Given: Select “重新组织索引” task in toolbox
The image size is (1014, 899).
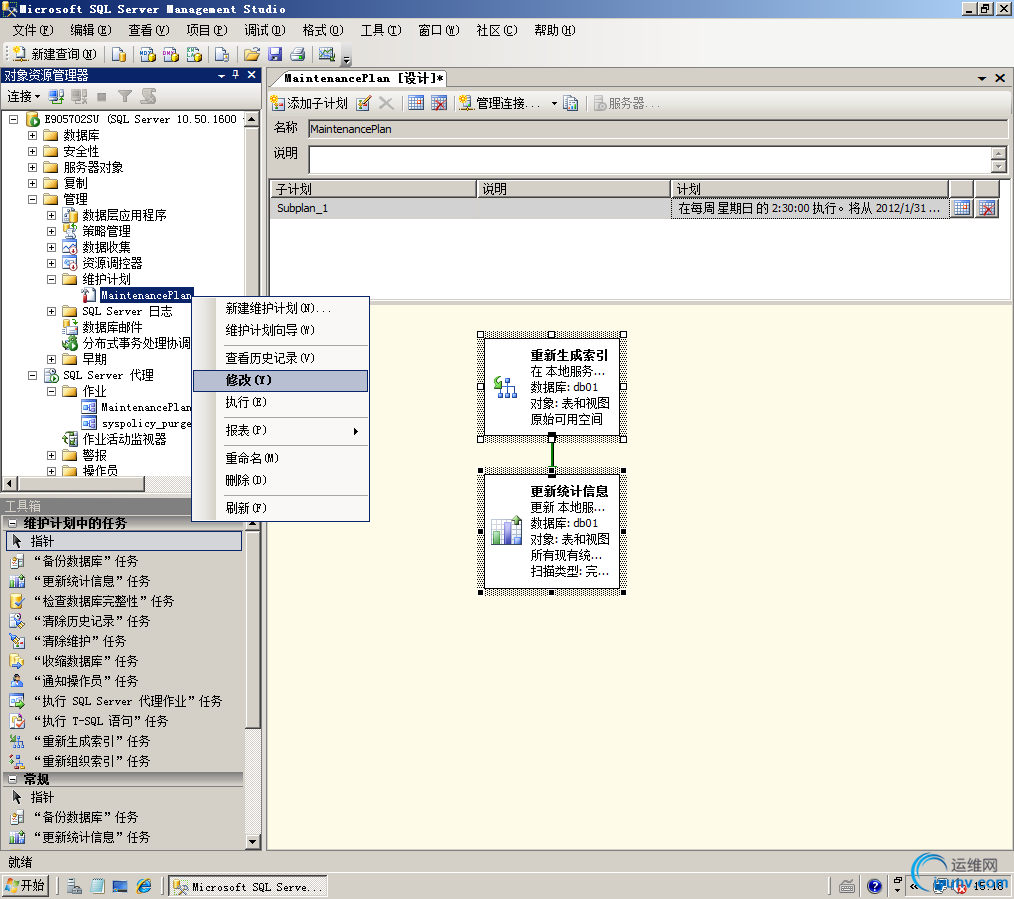Looking at the screenshot, I should pos(92,762).
